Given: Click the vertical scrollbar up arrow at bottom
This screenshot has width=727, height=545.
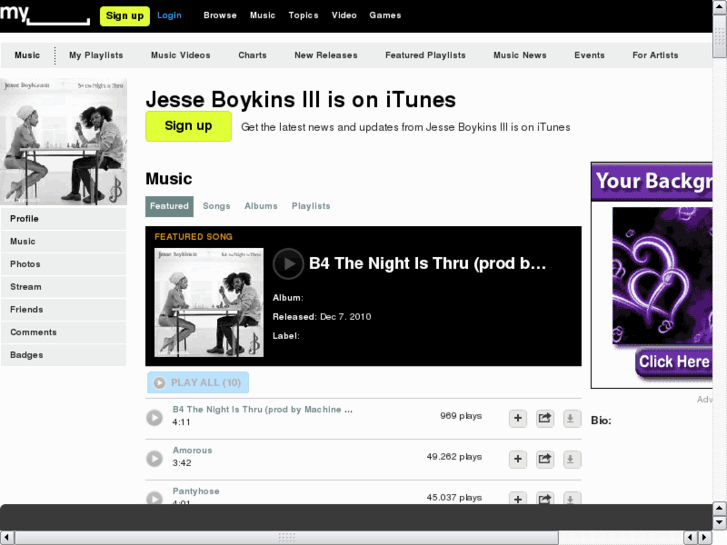Looking at the screenshot, I should [x=719, y=508].
